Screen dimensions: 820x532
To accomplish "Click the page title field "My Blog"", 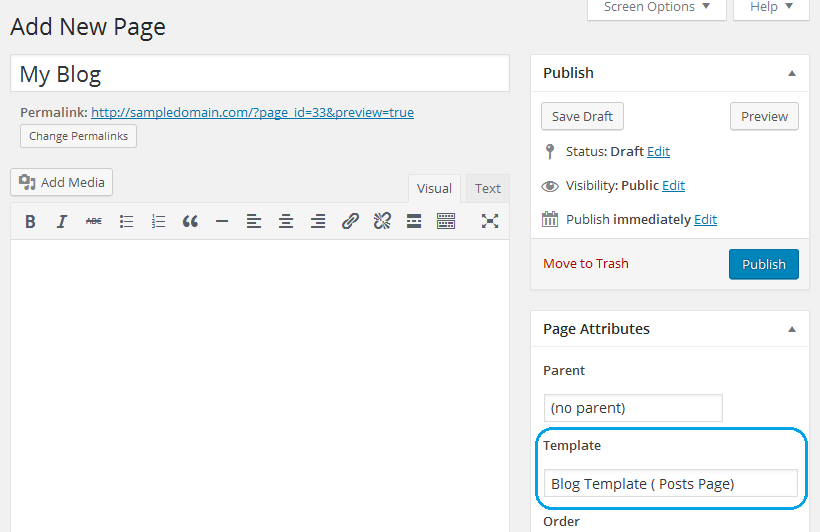I will pos(260,74).
